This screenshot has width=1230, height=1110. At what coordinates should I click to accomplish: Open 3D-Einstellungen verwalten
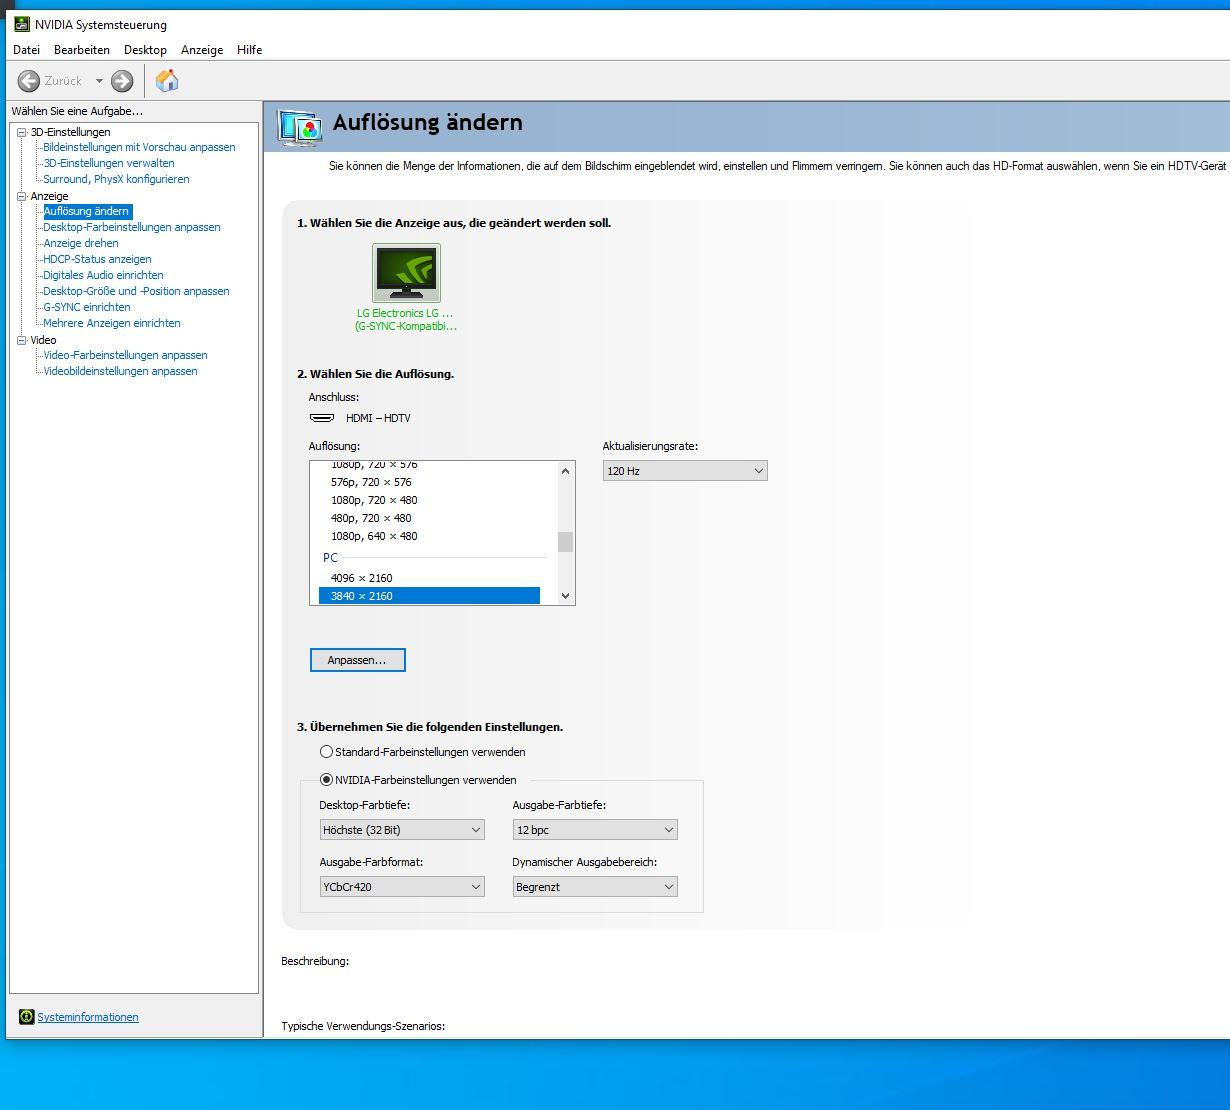109,163
